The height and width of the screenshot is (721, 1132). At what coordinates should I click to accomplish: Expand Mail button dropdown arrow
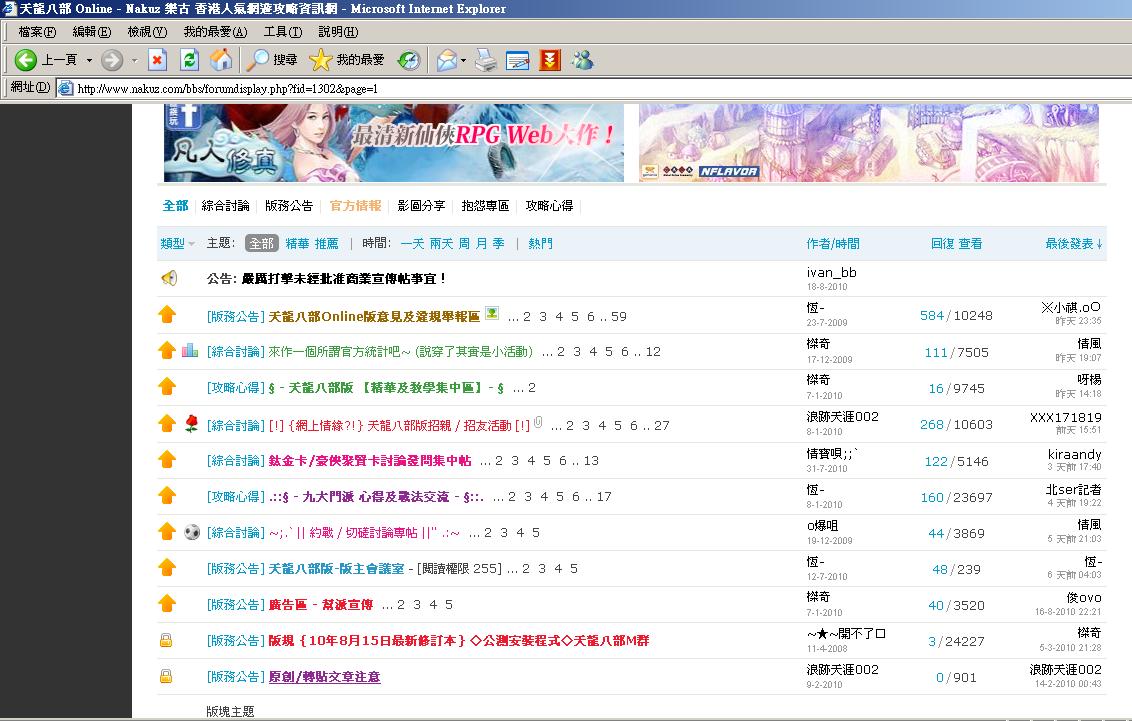(x=463, y=60)
